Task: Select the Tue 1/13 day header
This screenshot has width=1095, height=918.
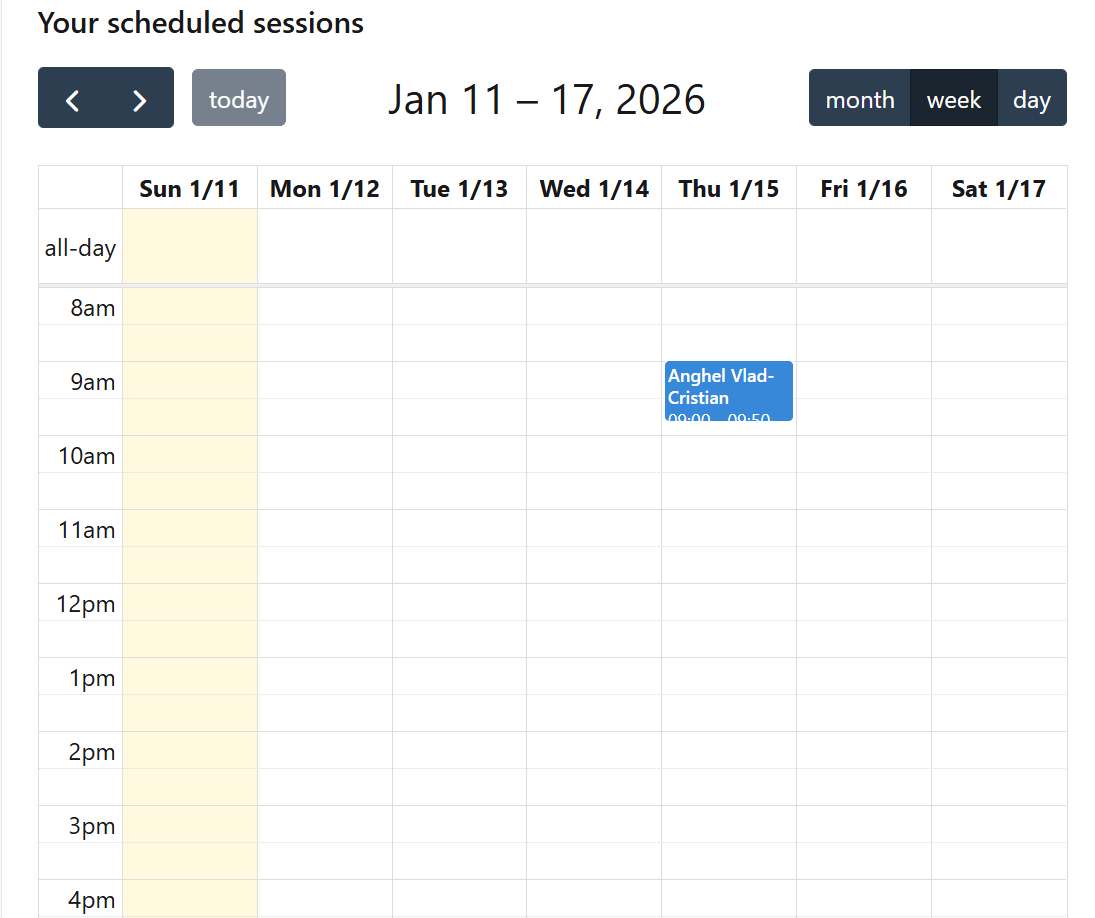Action: click(460, 188)
